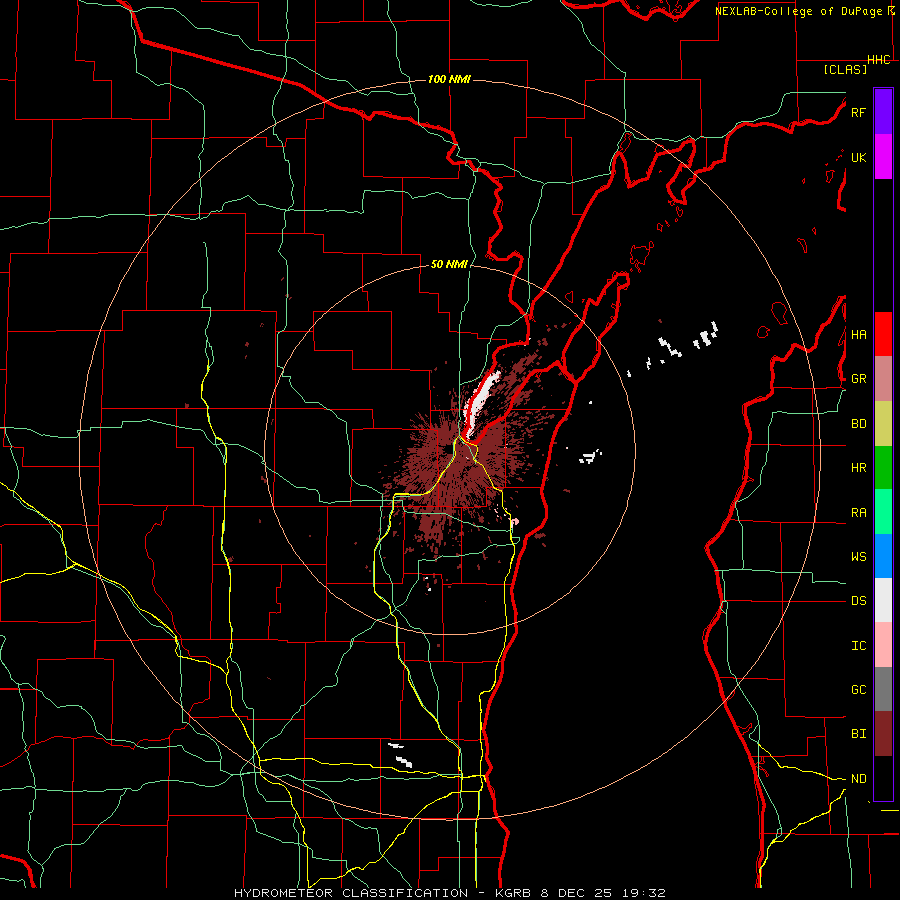This screenshot has height=900, width=900.
Task: Click the WS blue legend swatch
Action: click(883, 556)
